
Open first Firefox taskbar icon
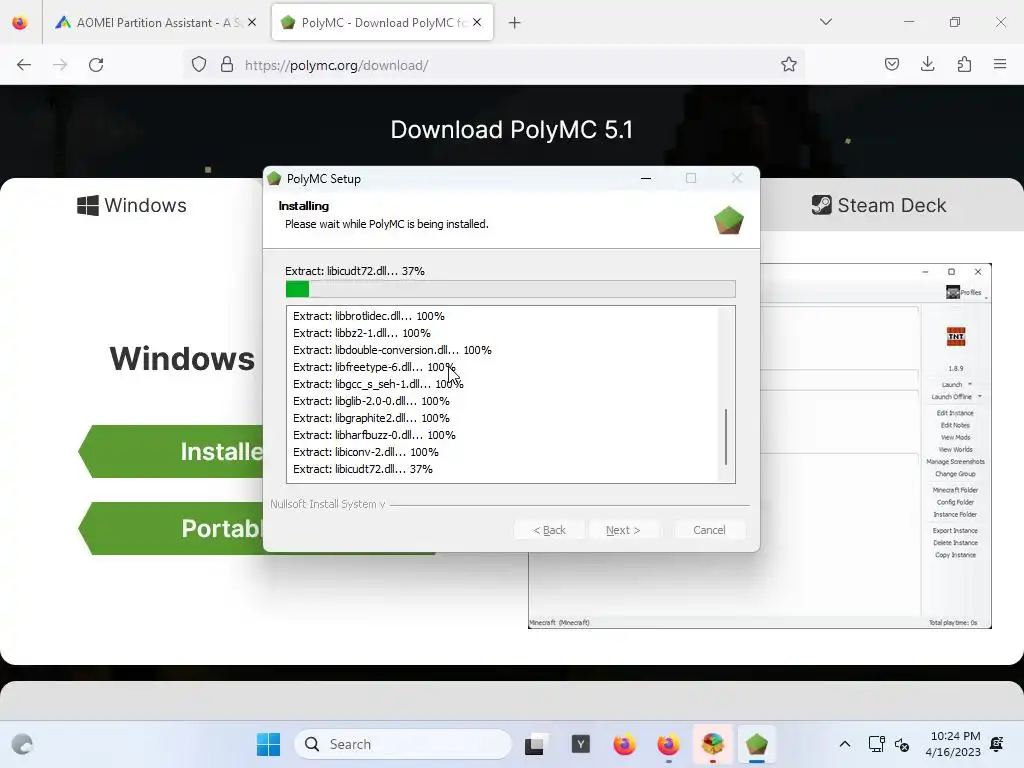625,744
